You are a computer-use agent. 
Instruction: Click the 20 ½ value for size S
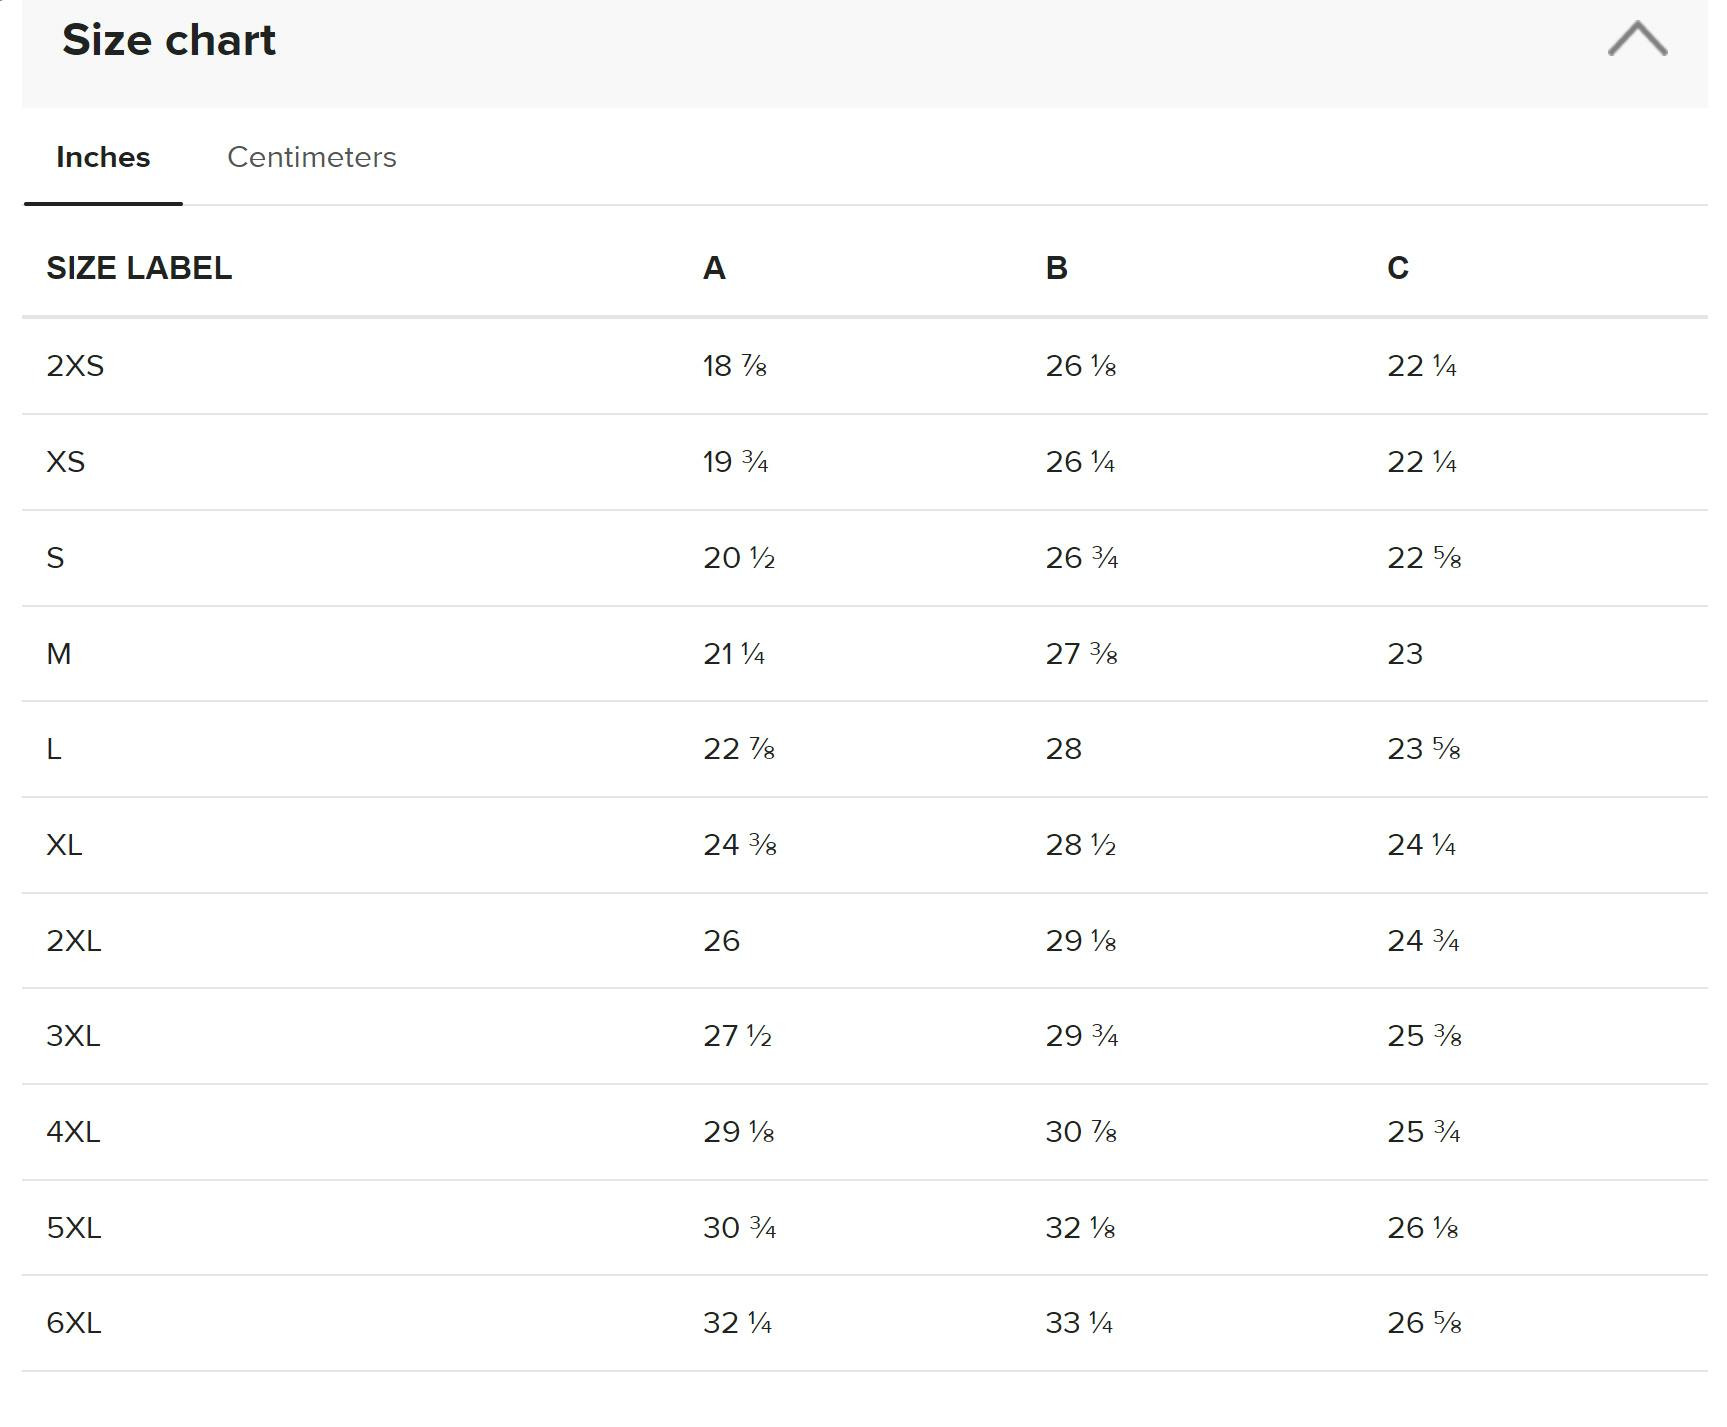coord(739,558)
